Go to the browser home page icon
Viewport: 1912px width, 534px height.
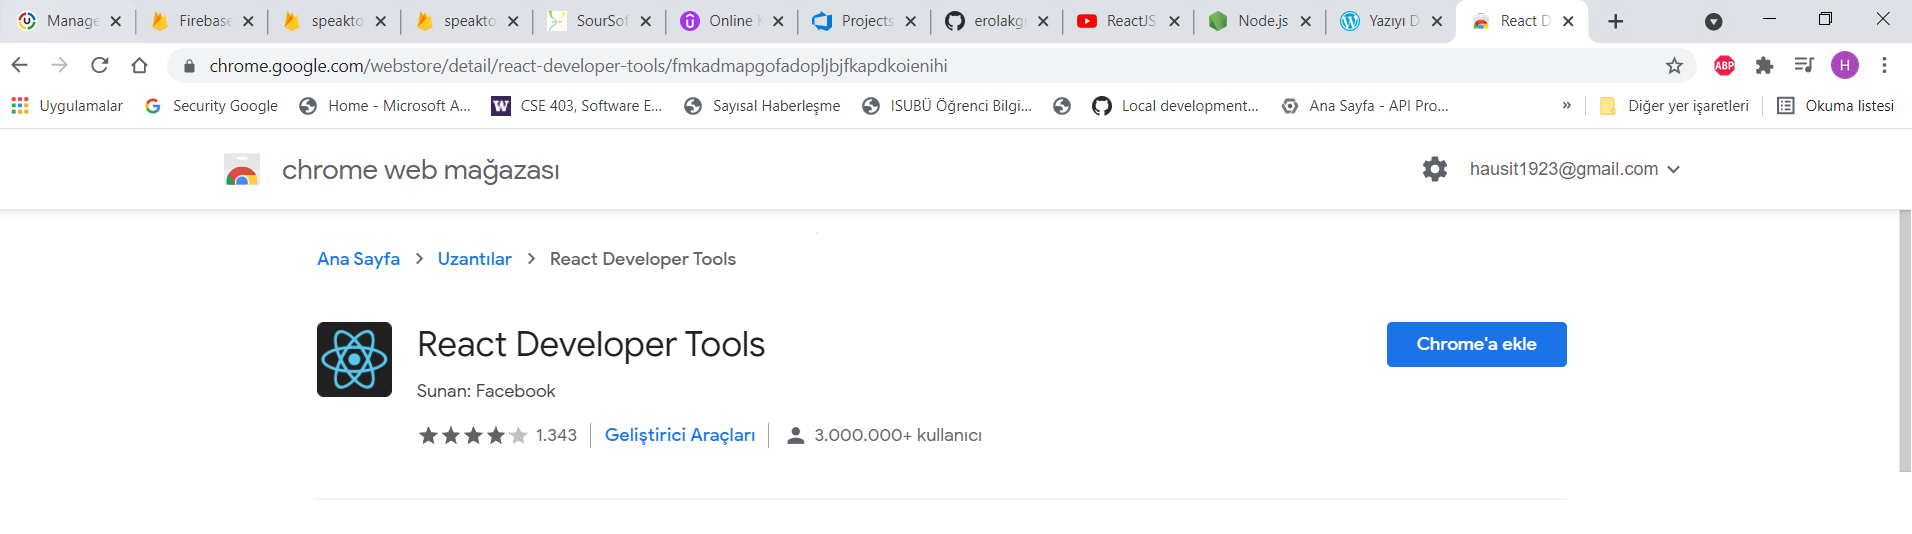tap(139, 66)
